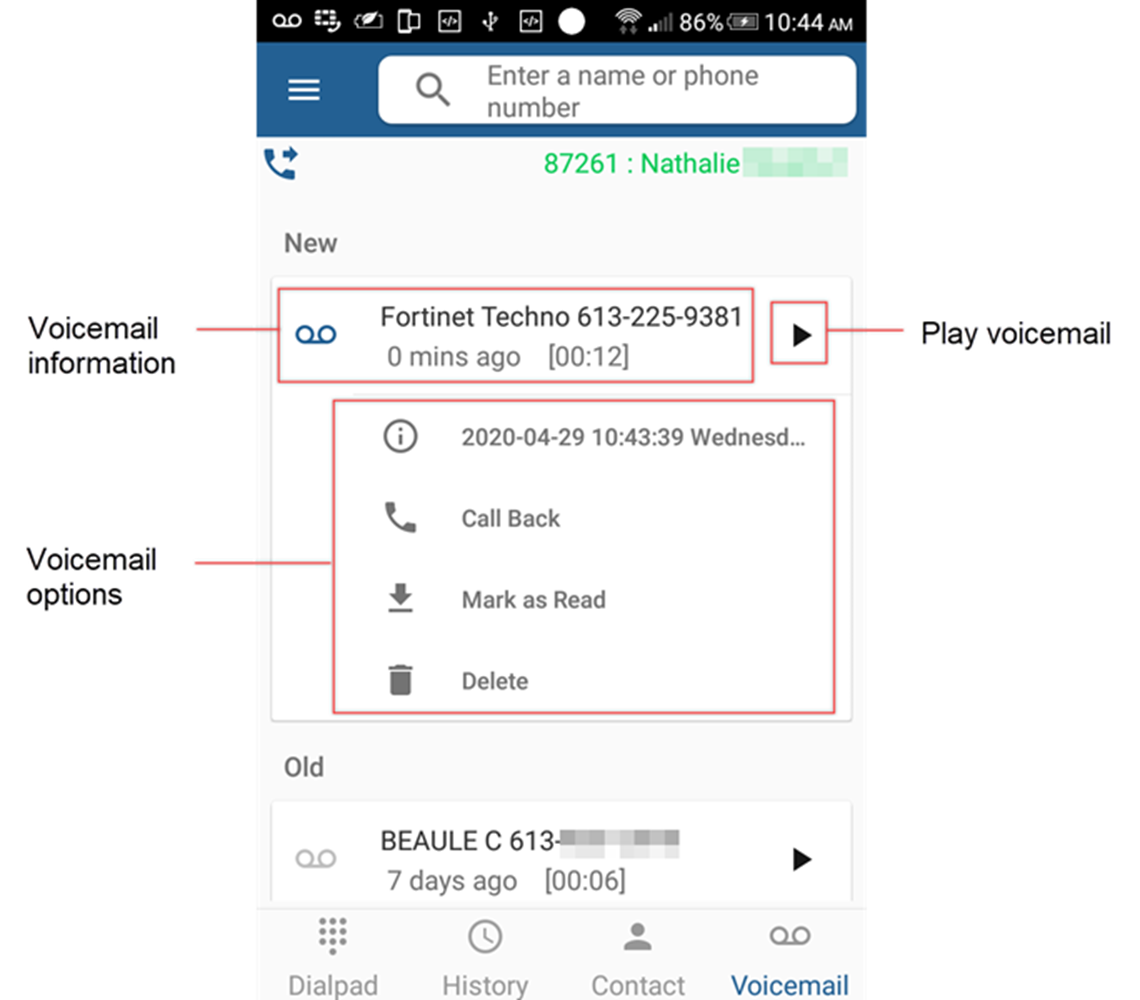Choose Call Back from voicemail options
The height and width of the screenshot is (1000, 1140).
click(x=510, y=517)
